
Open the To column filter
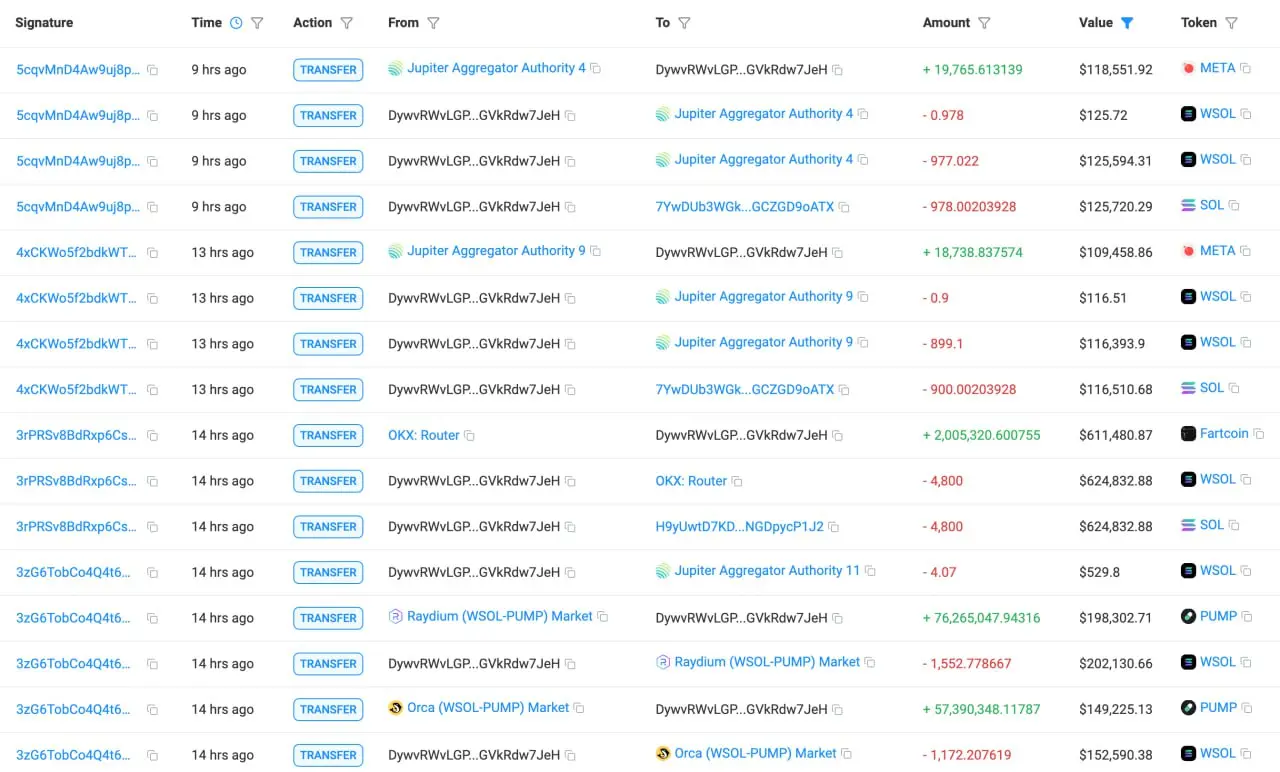[684, 23]
